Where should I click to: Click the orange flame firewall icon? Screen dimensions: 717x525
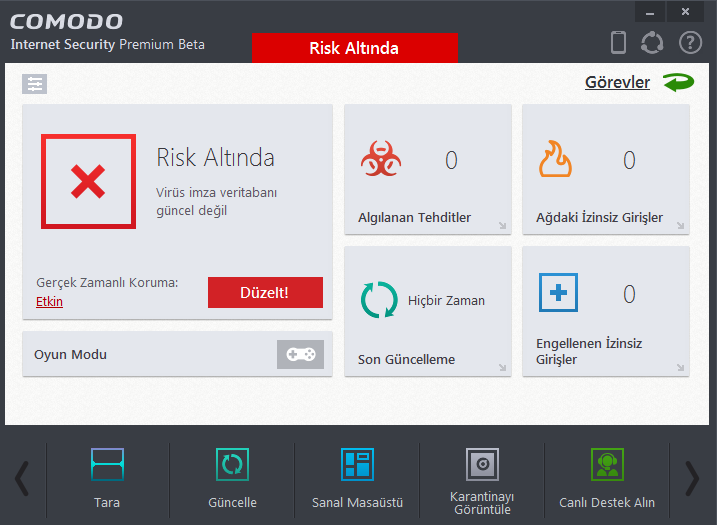coord(555,159)
